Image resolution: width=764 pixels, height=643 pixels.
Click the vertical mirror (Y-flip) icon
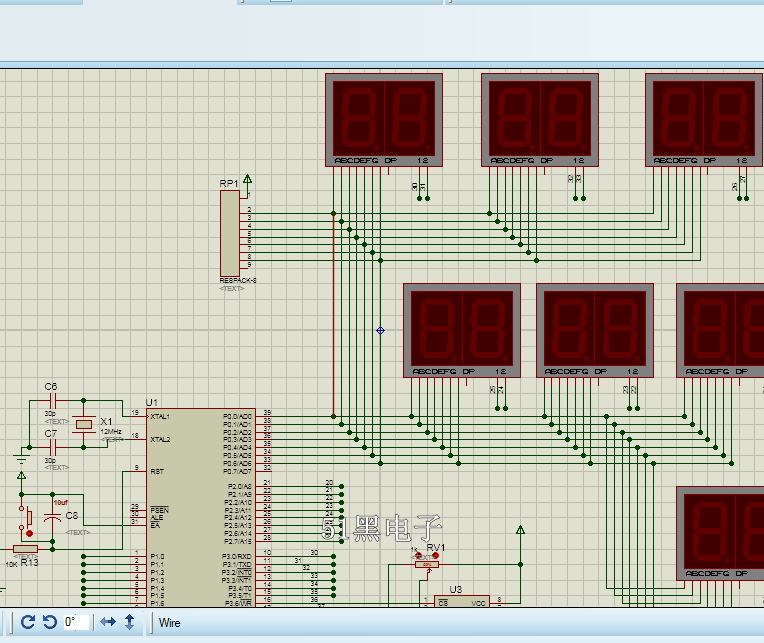(130, 622)
